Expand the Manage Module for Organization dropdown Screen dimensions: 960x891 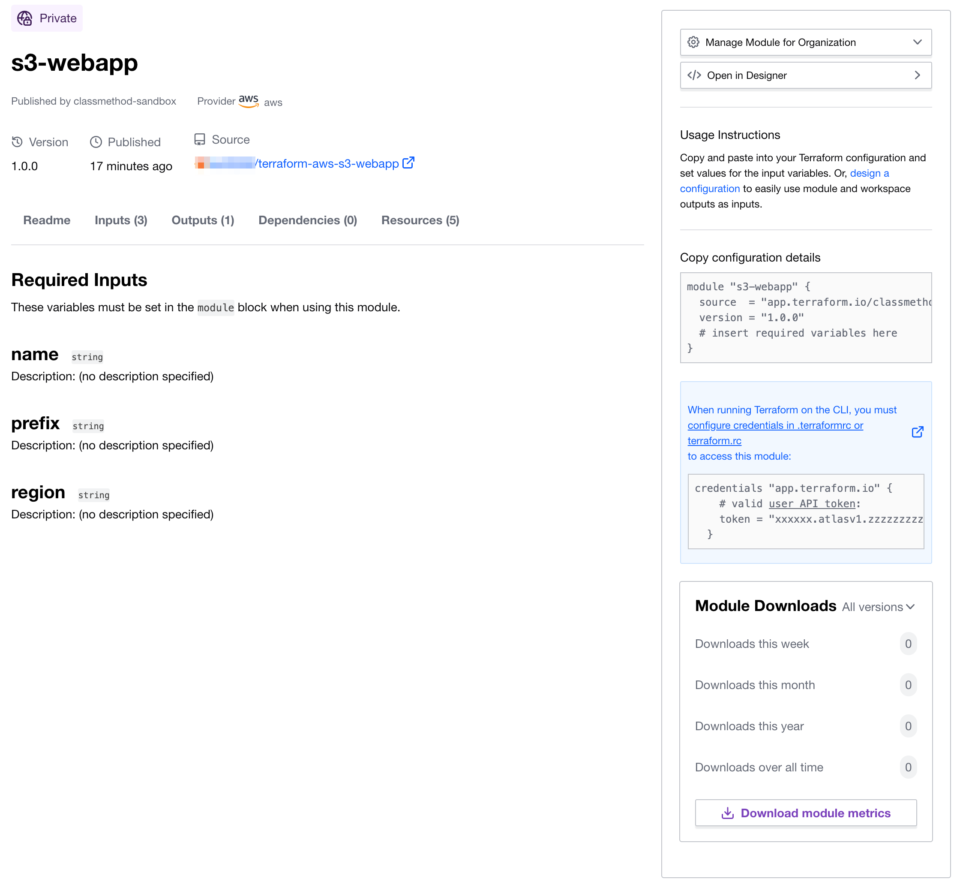click(x=806, y=42)
